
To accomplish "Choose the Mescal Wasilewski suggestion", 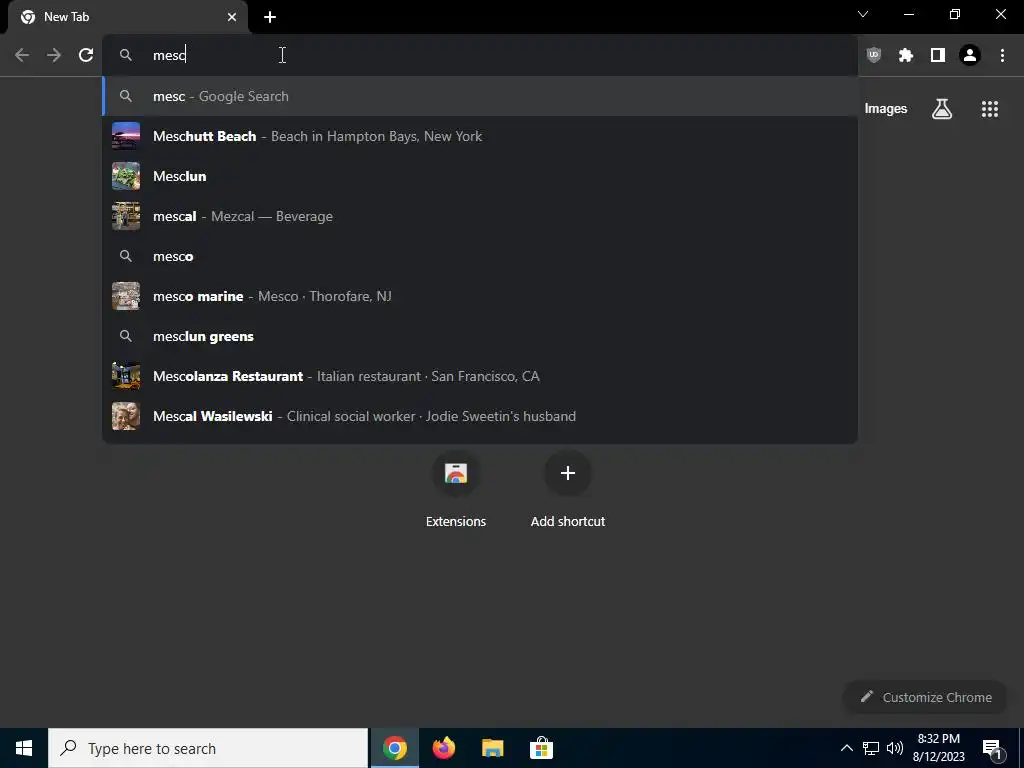I will tap(480, 416).
